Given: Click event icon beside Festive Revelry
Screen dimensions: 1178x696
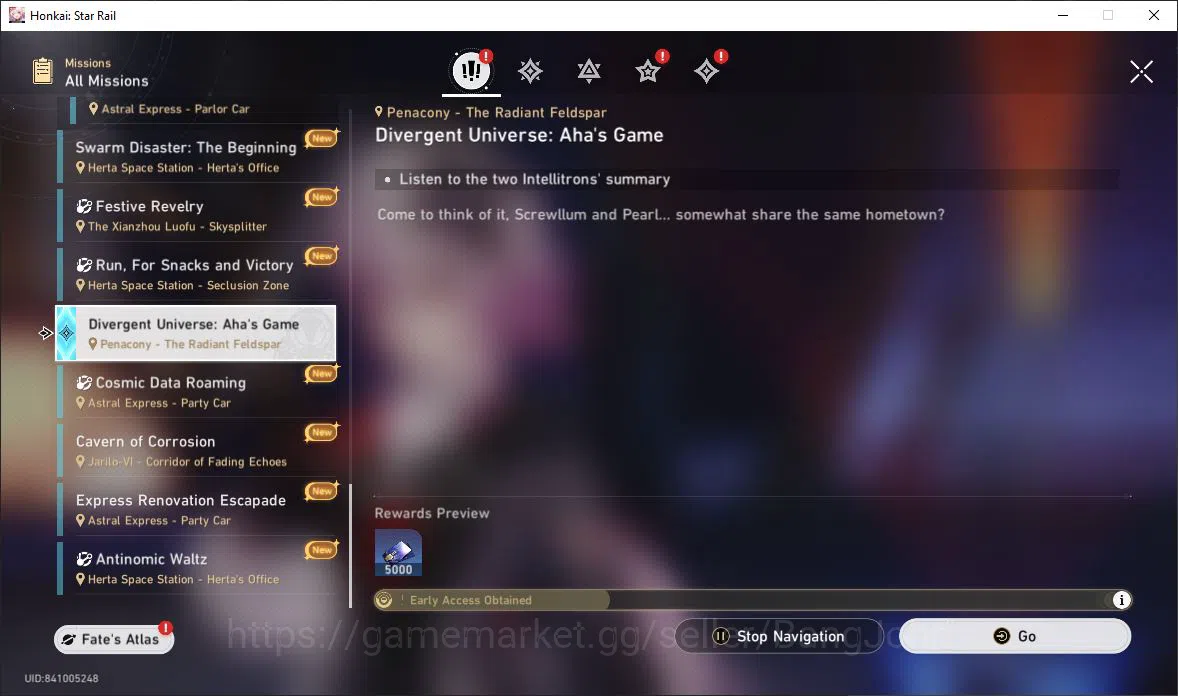Looking at the screenshot, I should click(x=84, y=206).
